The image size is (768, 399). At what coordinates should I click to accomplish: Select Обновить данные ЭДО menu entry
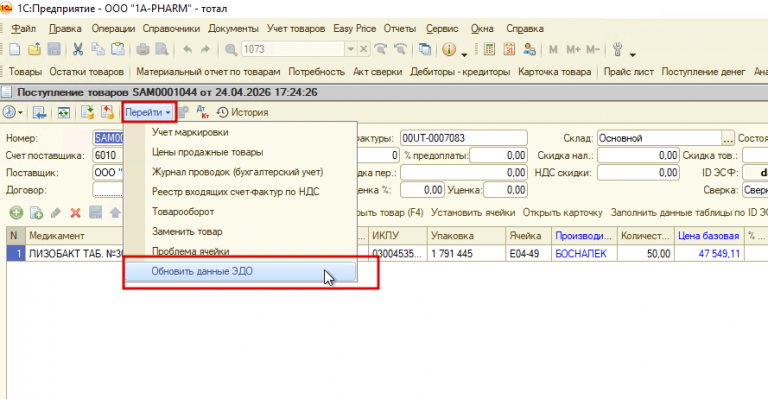tap(240, 271)
